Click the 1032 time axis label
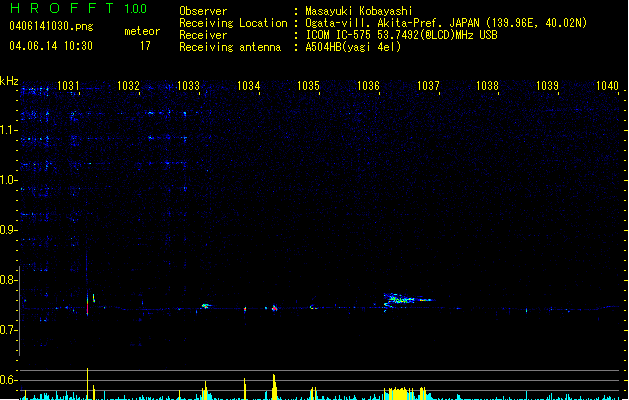629x400 pixels. [x=128, y=86]
